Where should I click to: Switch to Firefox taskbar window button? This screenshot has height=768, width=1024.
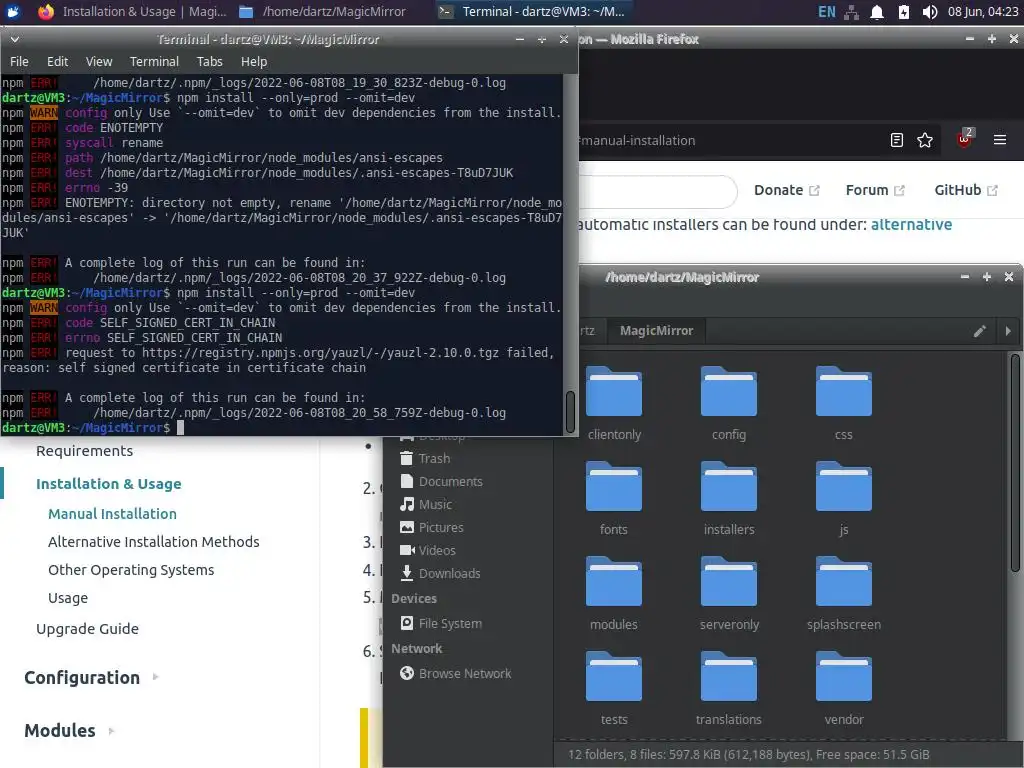(133, 12)
